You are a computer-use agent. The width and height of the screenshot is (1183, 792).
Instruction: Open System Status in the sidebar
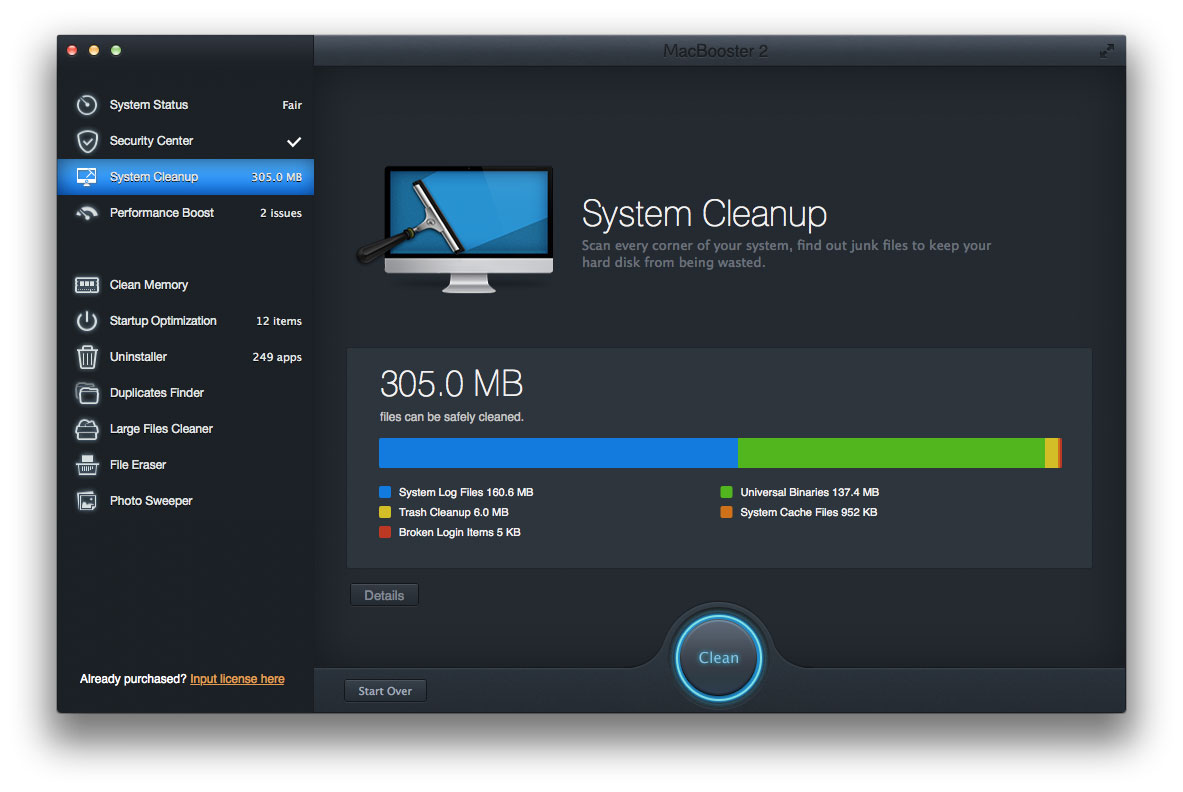(186, 105)
